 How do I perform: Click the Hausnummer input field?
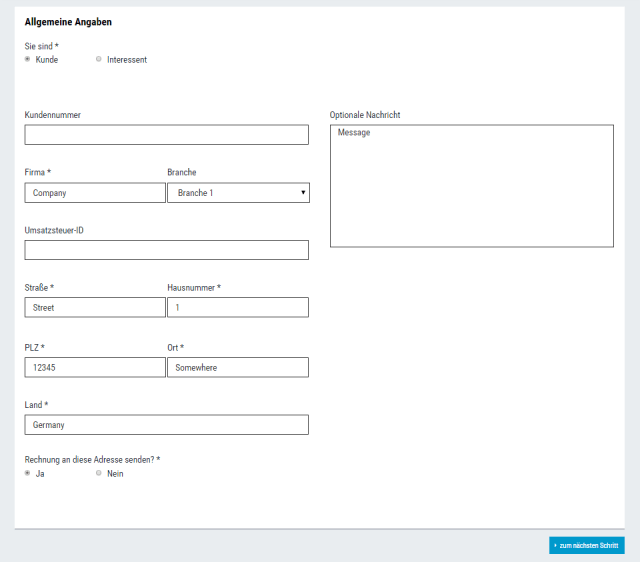coord(237,308)
